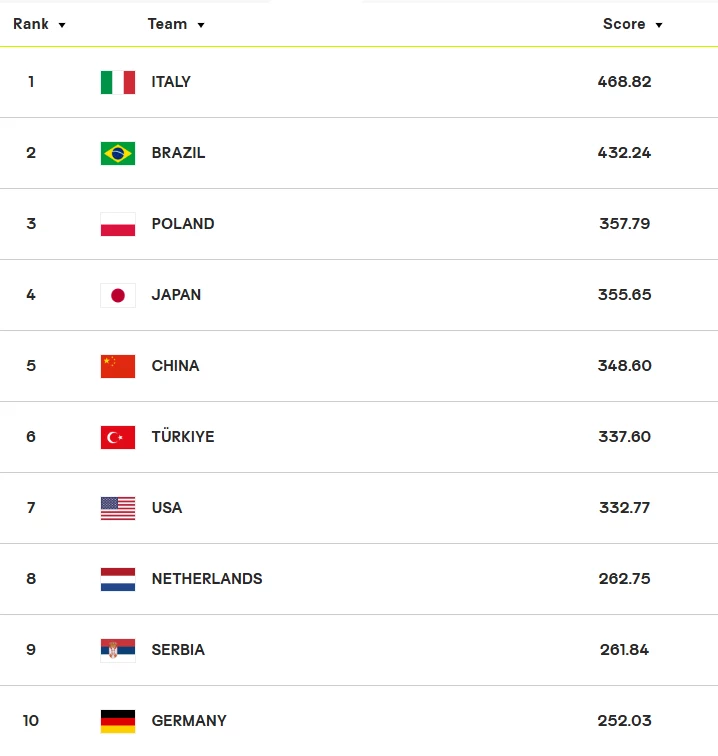Viewport: 718px width, 756px height.
Task: Click the Italy flag icon
Action: [118, 82]
